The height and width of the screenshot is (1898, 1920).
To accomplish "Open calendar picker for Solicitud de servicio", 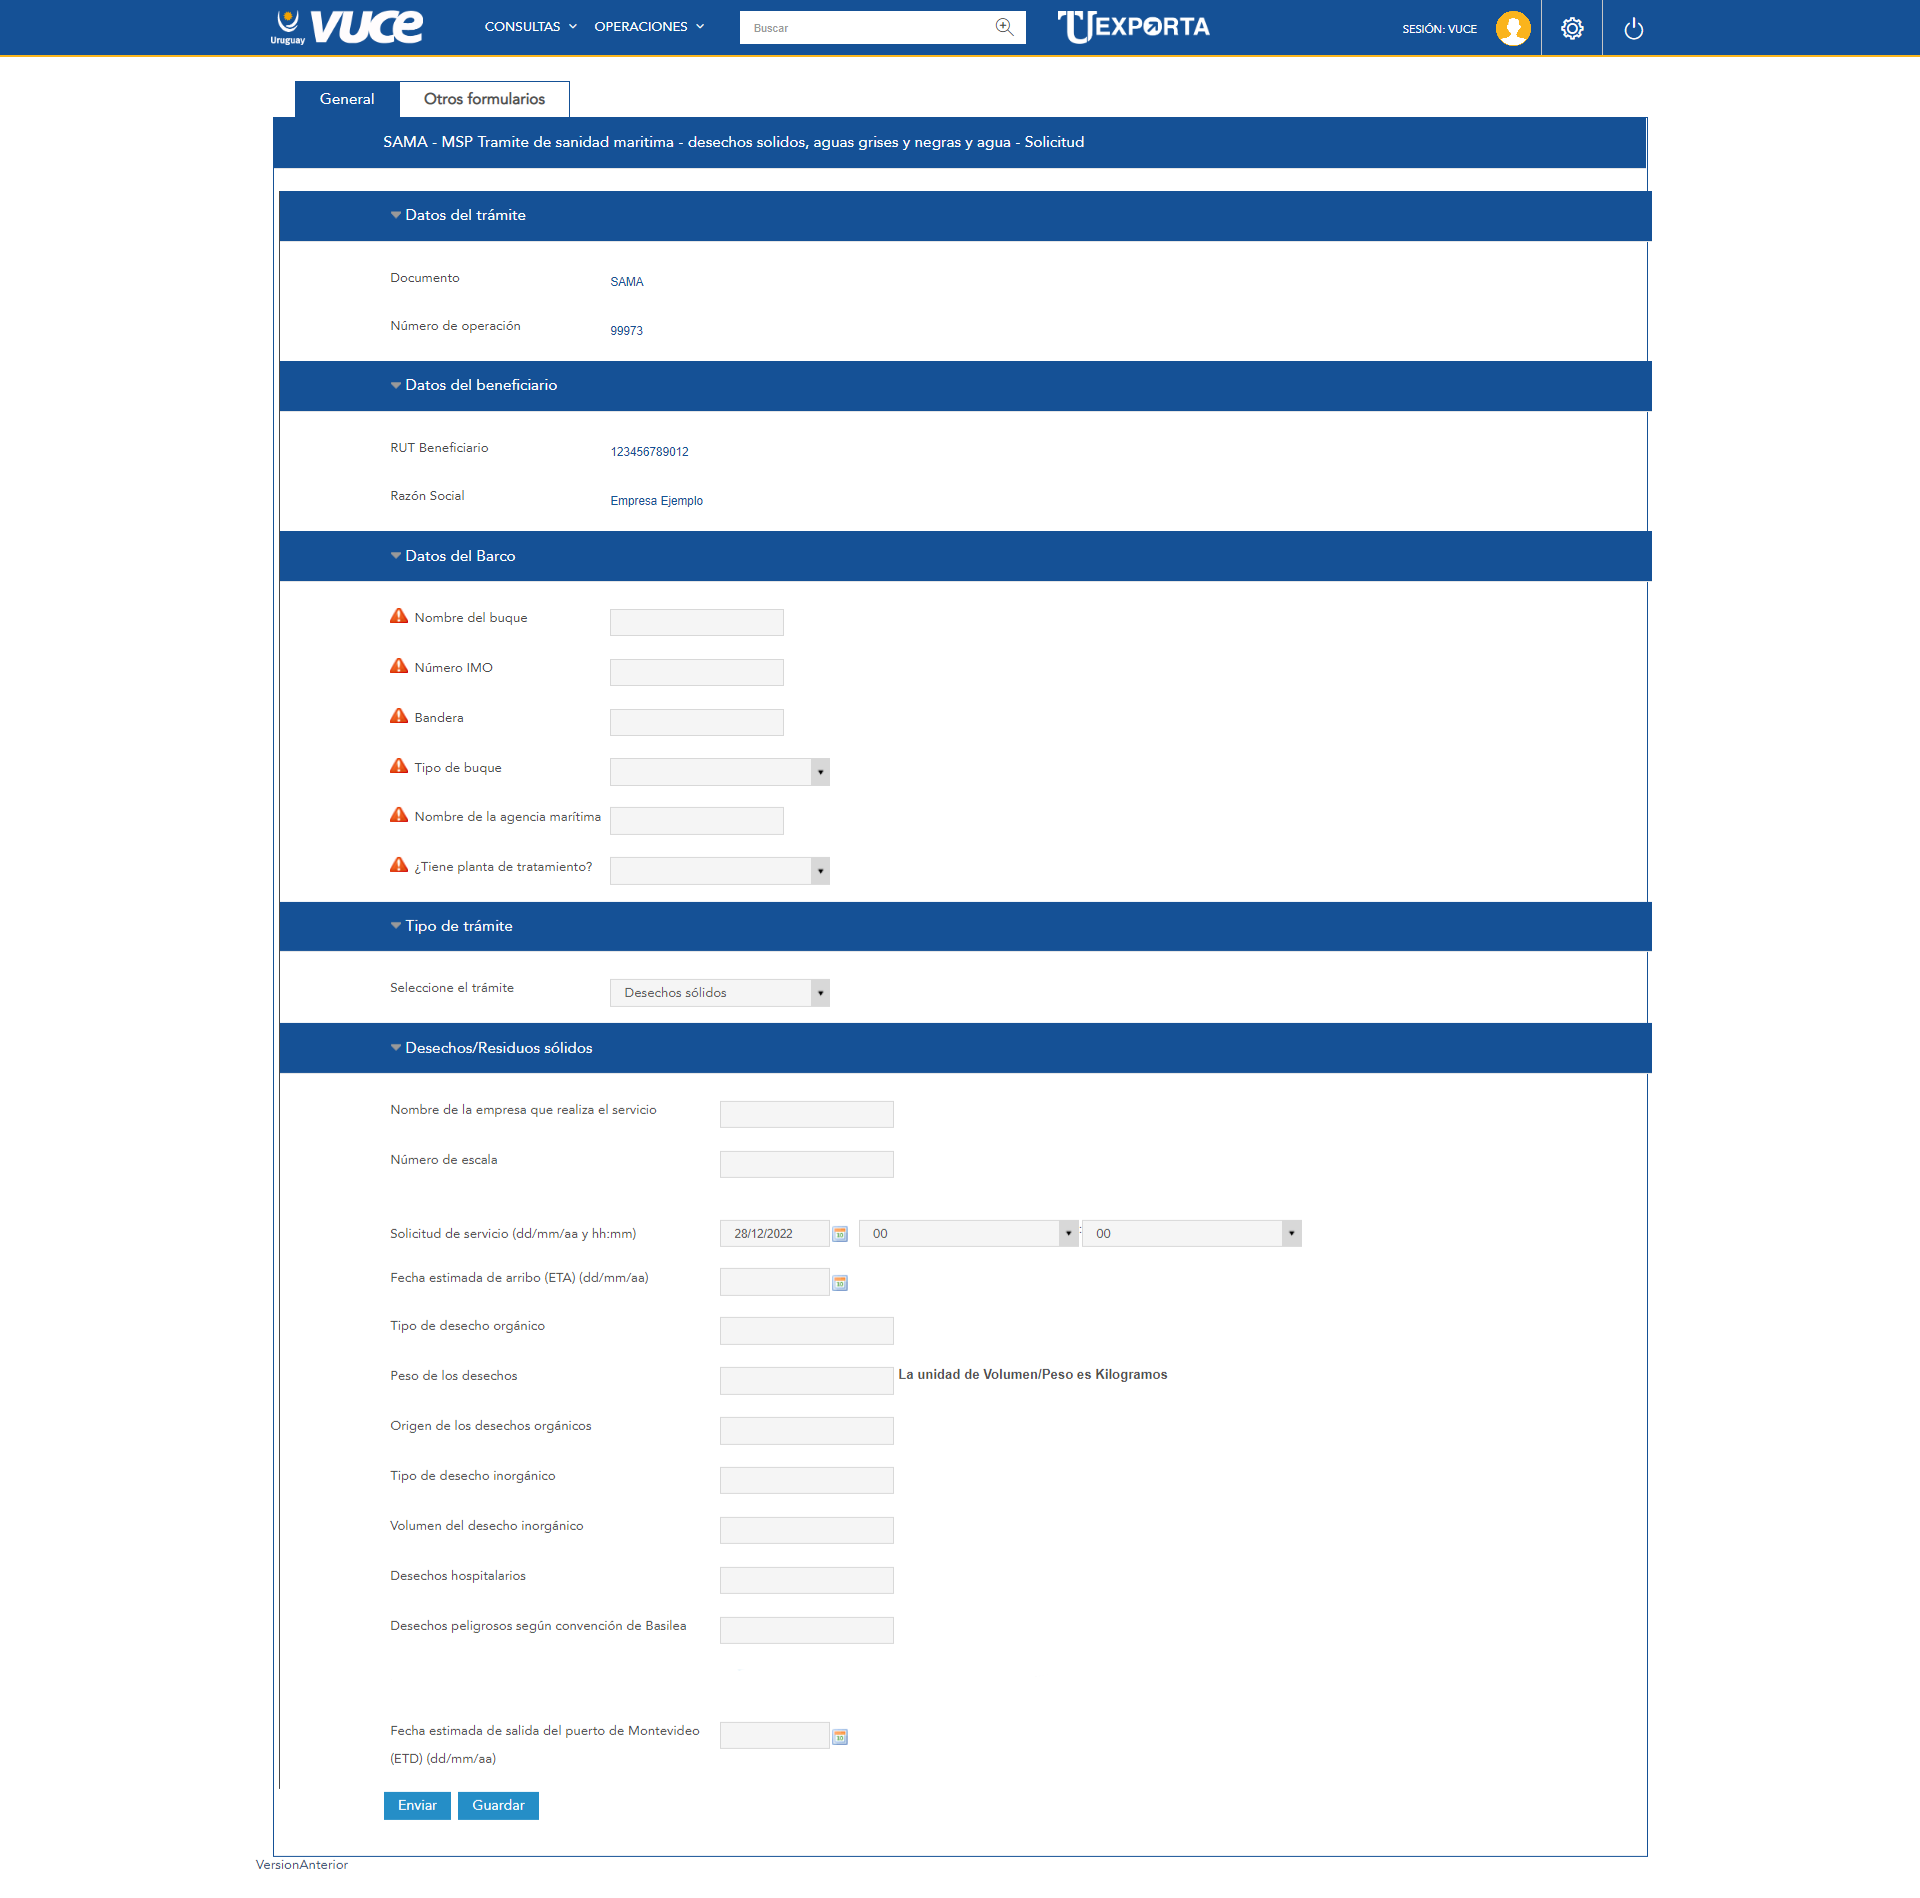I will (840, 1234).
